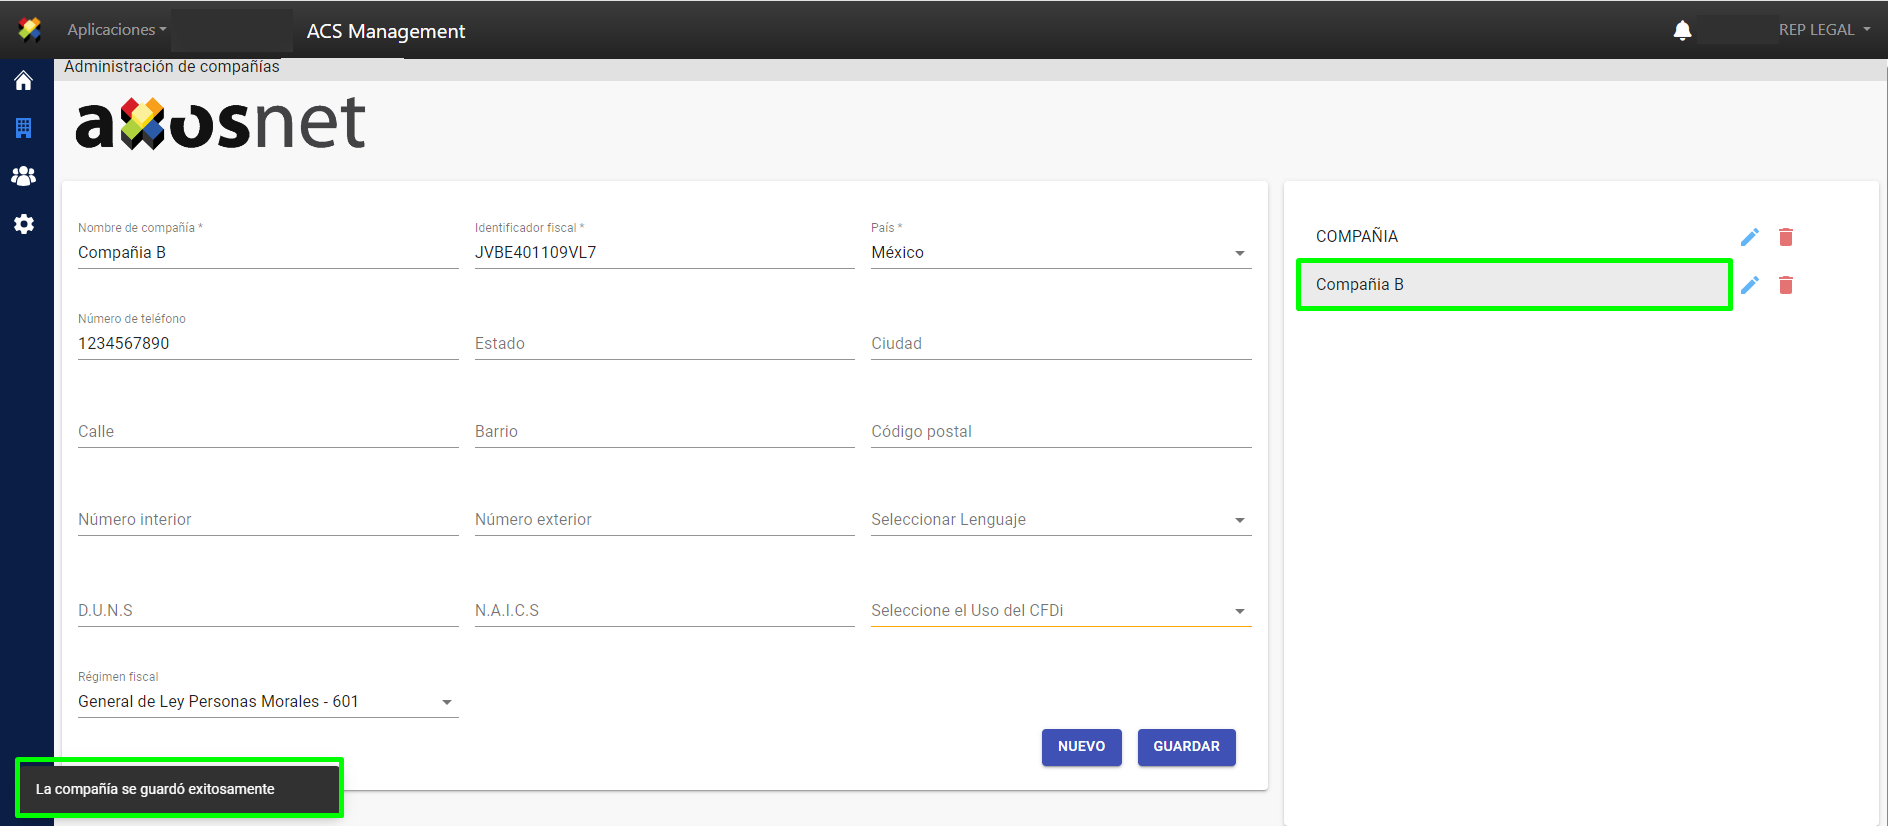Click the Axosnet logo in top bar
The image size is (1888, 826).
pyautogui.click(x=30, y=30)
